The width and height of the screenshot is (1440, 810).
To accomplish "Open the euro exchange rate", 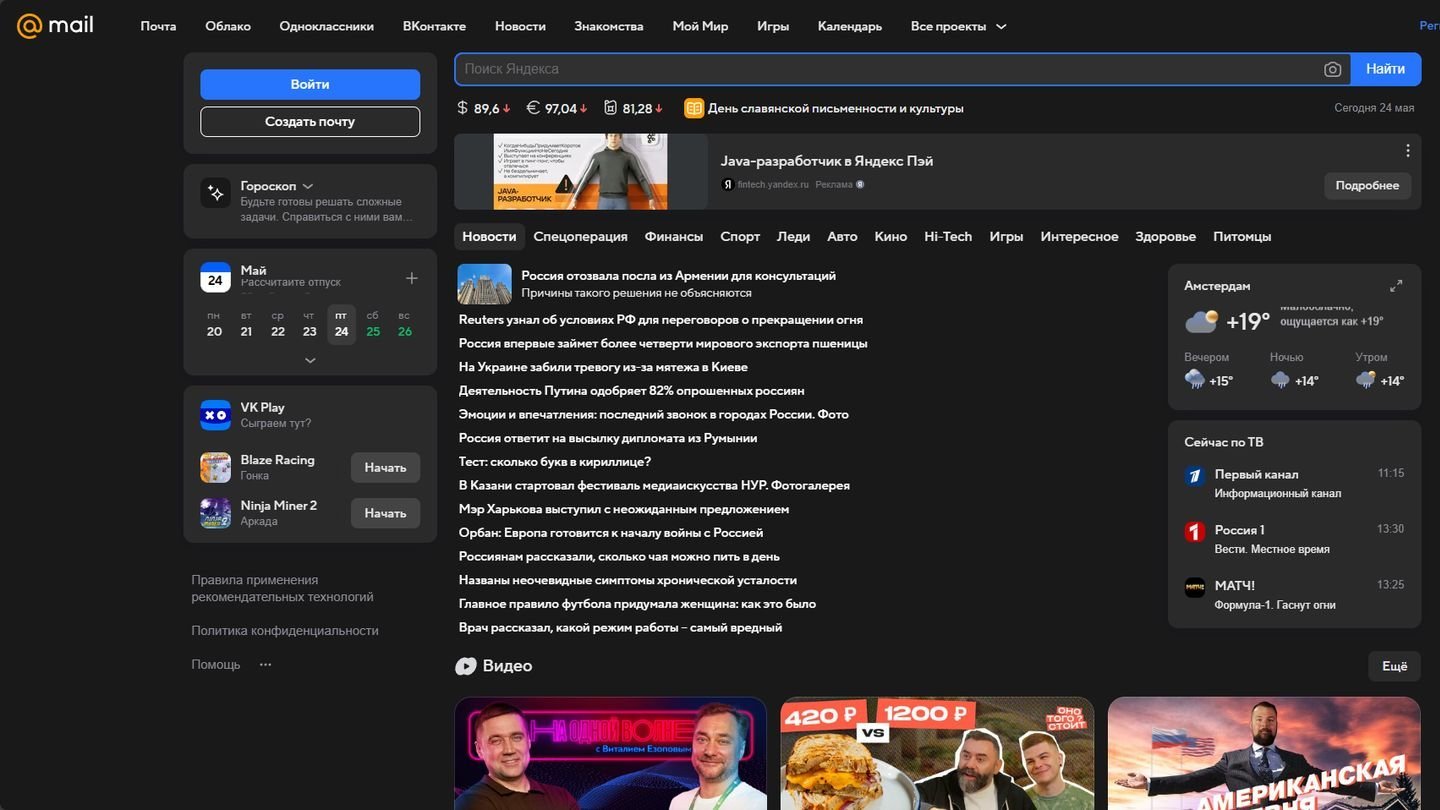I will coord(557,108).
